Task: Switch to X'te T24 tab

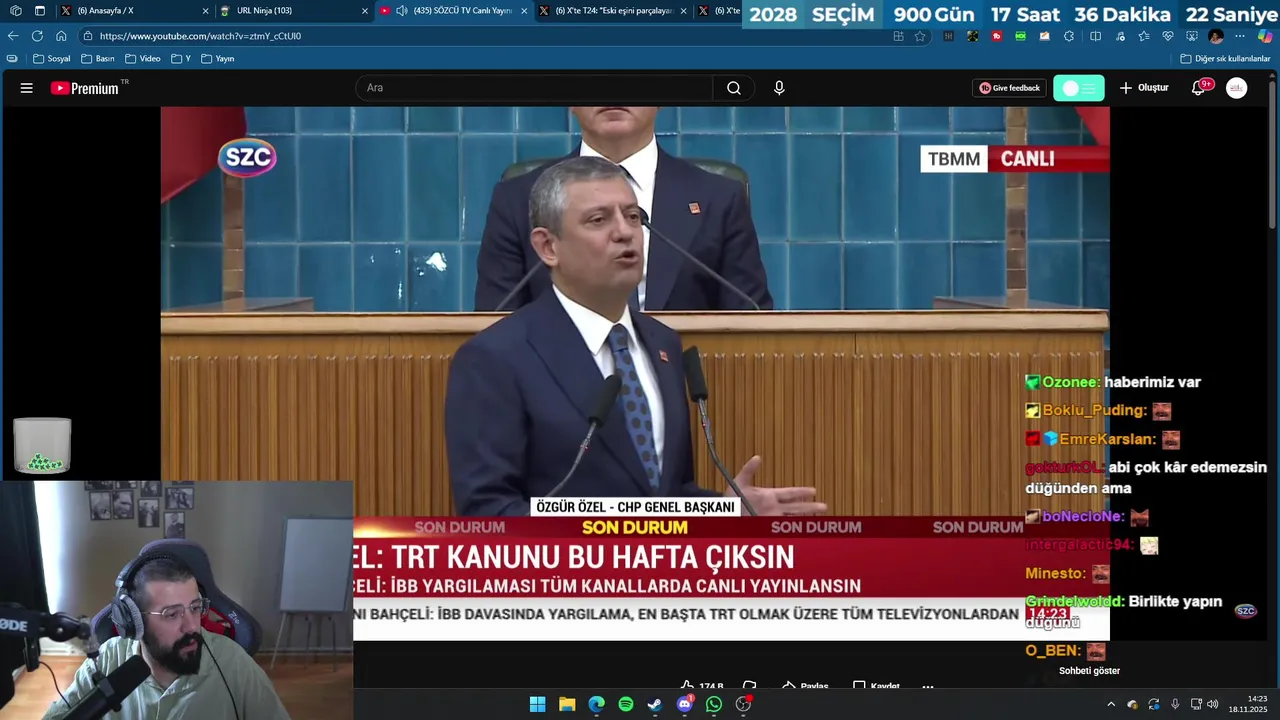Action: click(x=614, y=11)
